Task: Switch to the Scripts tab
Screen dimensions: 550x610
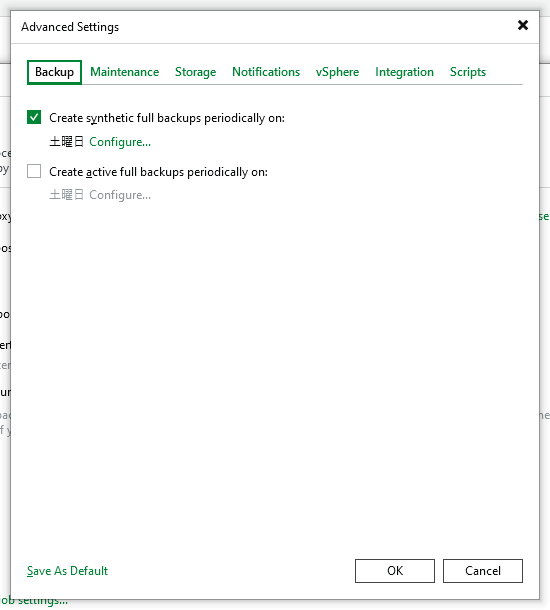Action: tap(468, 72)
